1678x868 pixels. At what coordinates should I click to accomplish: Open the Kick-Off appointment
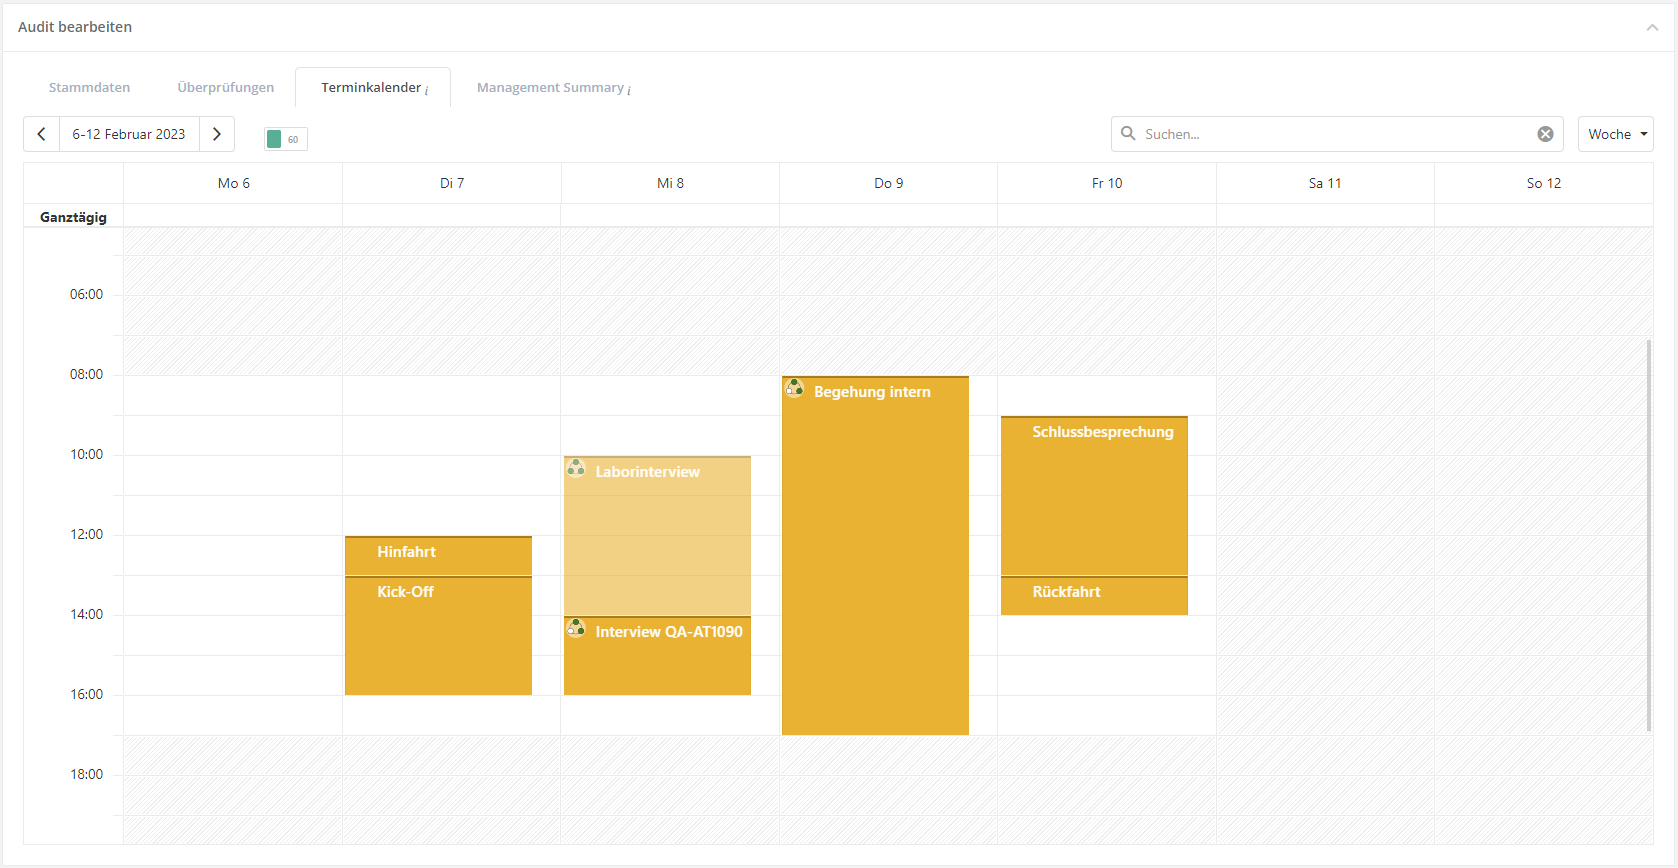438,635
